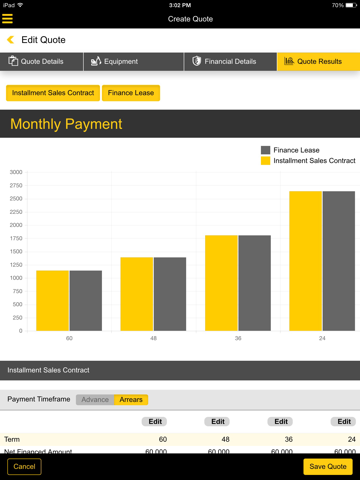Edit the 24 month term column
360x480 pixels.
344,421
